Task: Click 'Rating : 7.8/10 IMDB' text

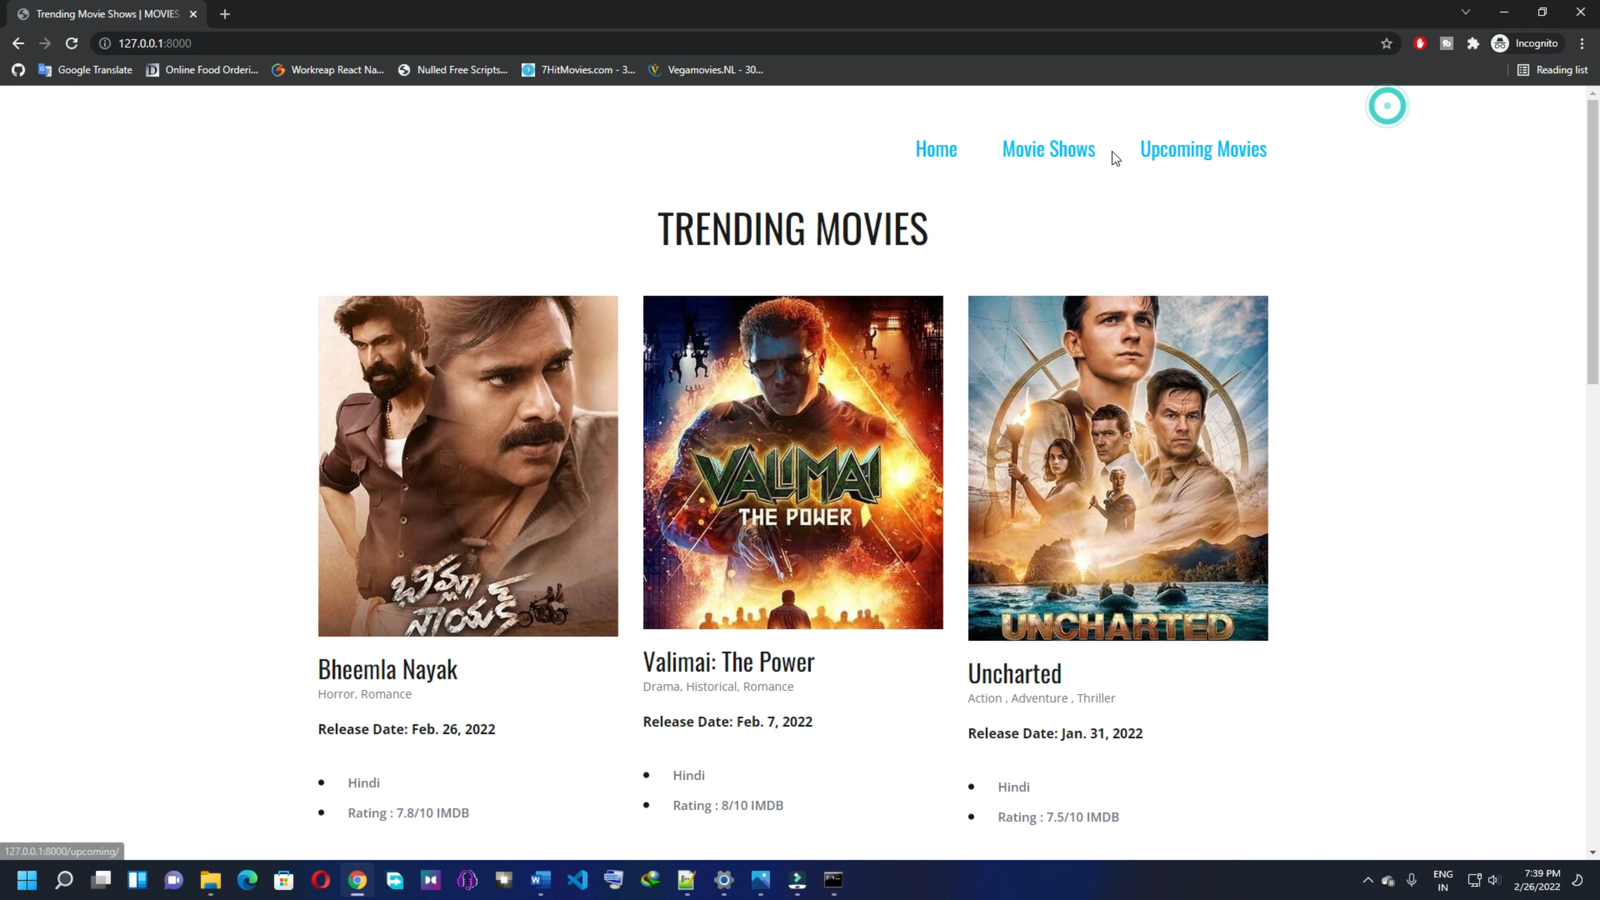Action: [x=408, y=813]
